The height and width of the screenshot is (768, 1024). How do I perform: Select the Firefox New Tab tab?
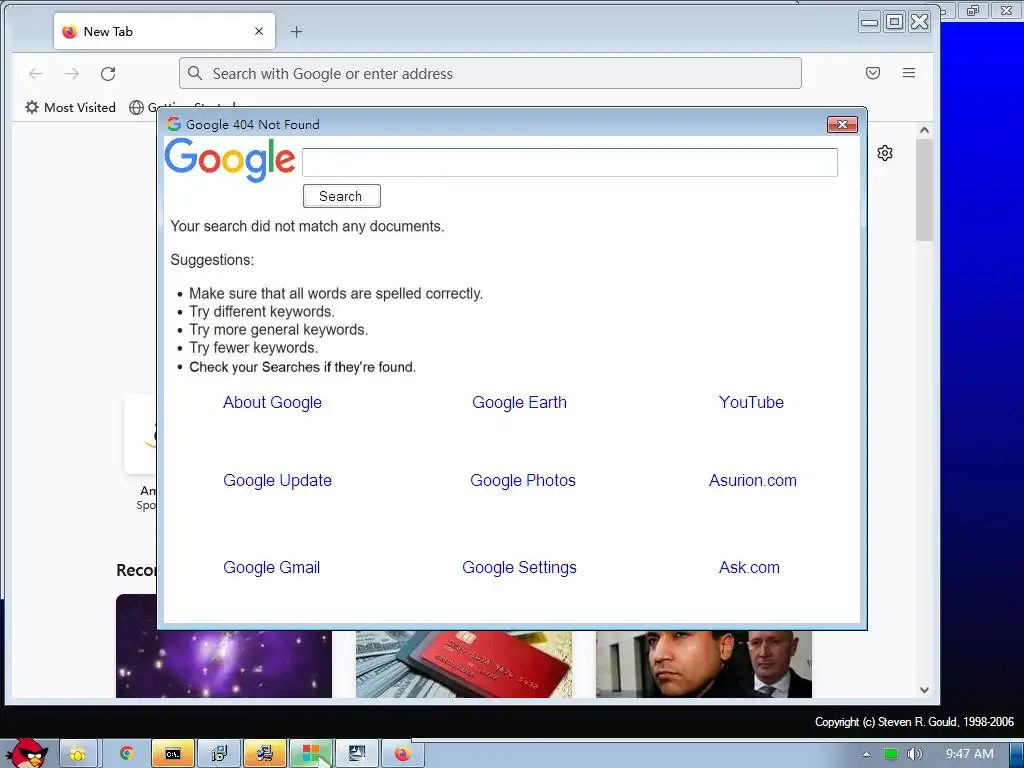point(164,31)
